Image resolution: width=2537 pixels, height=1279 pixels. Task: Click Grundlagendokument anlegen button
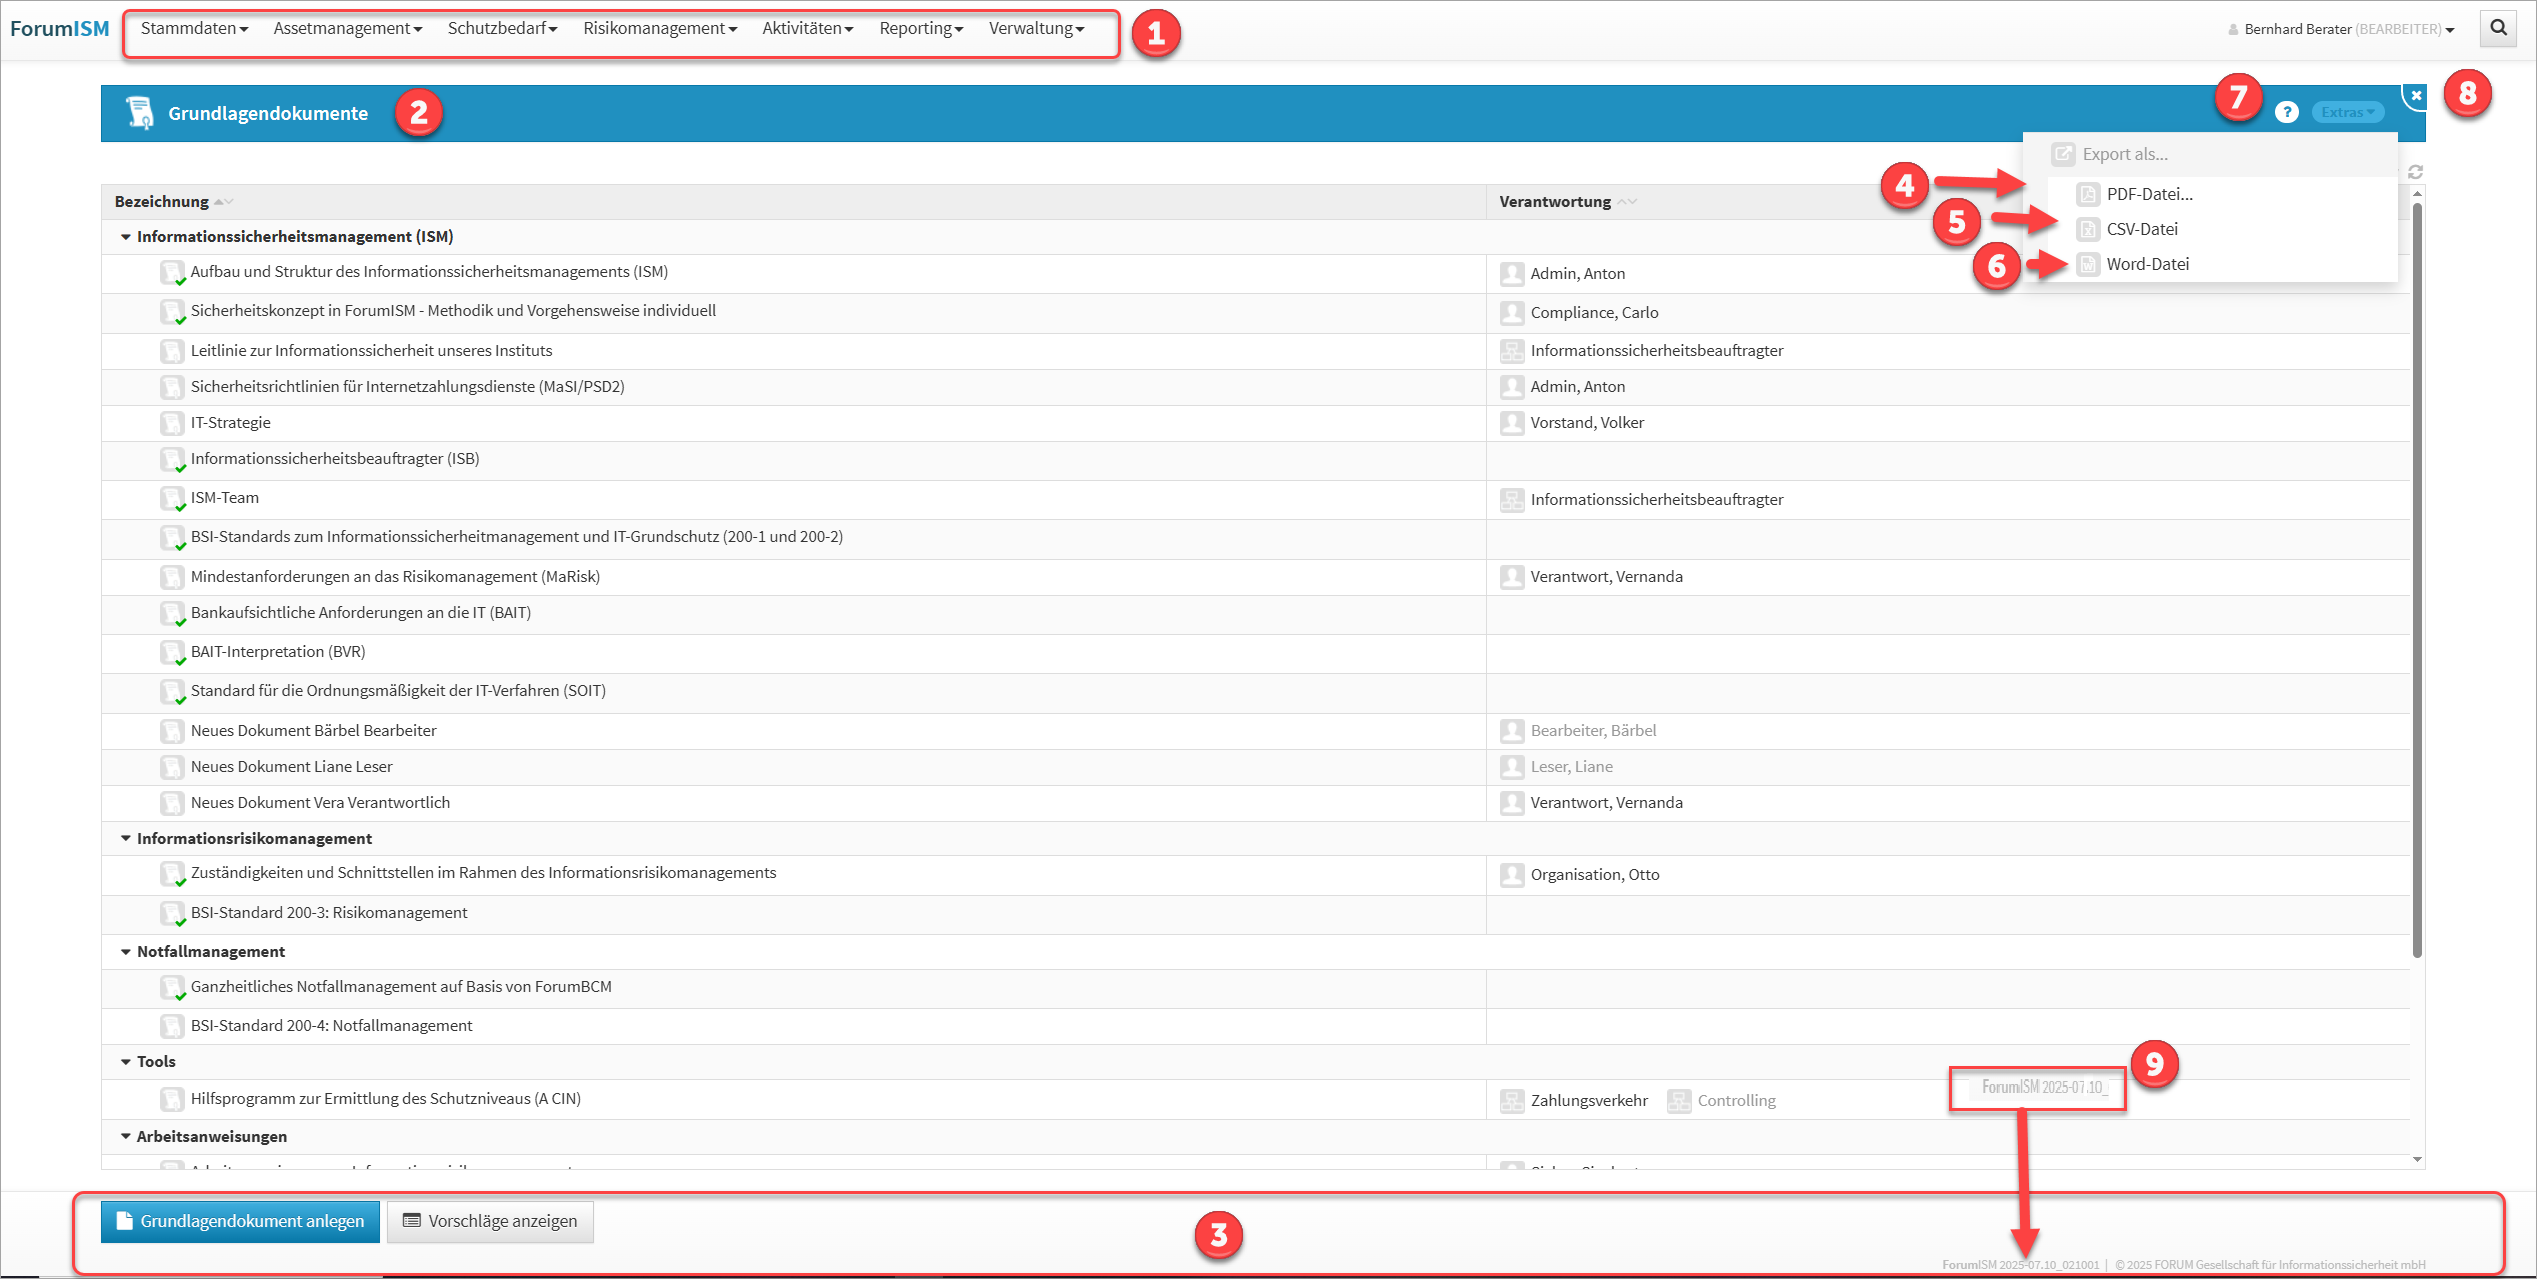tap(240, 1221)
